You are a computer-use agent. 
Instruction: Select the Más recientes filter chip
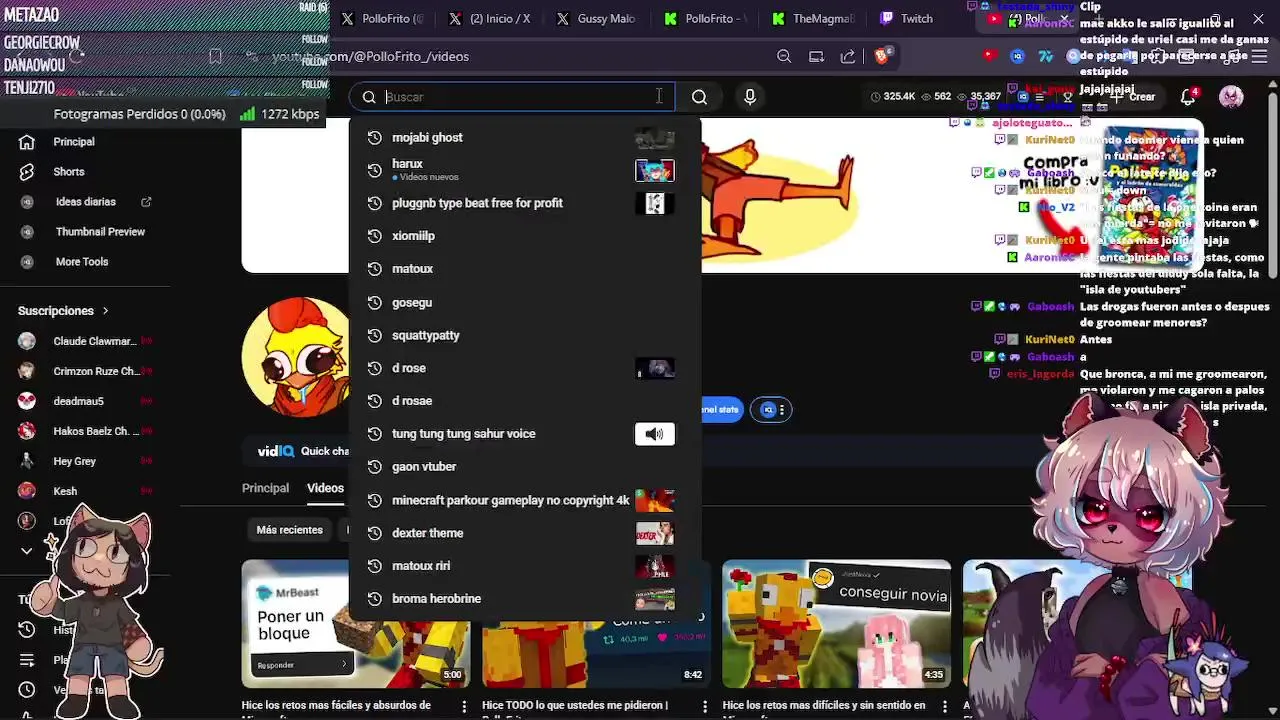[x=289, y=530]
